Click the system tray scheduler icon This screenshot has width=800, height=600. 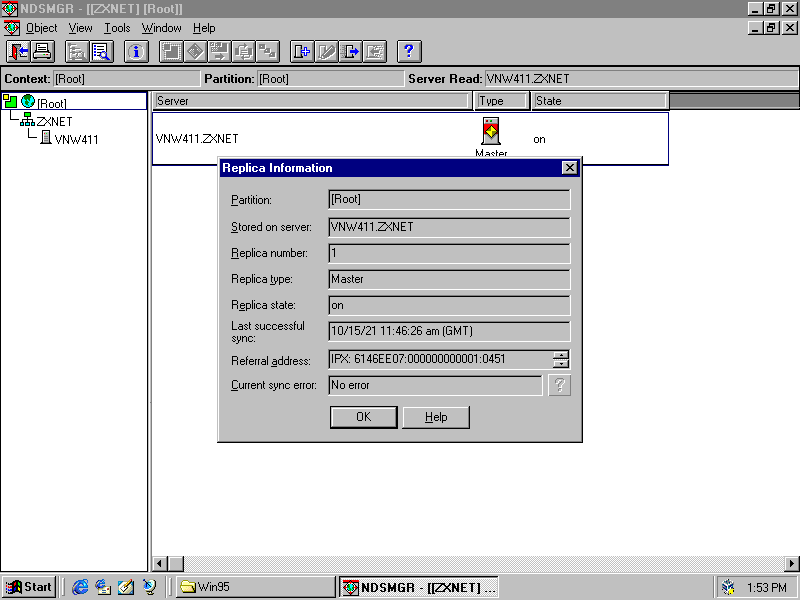coord(729,587)
